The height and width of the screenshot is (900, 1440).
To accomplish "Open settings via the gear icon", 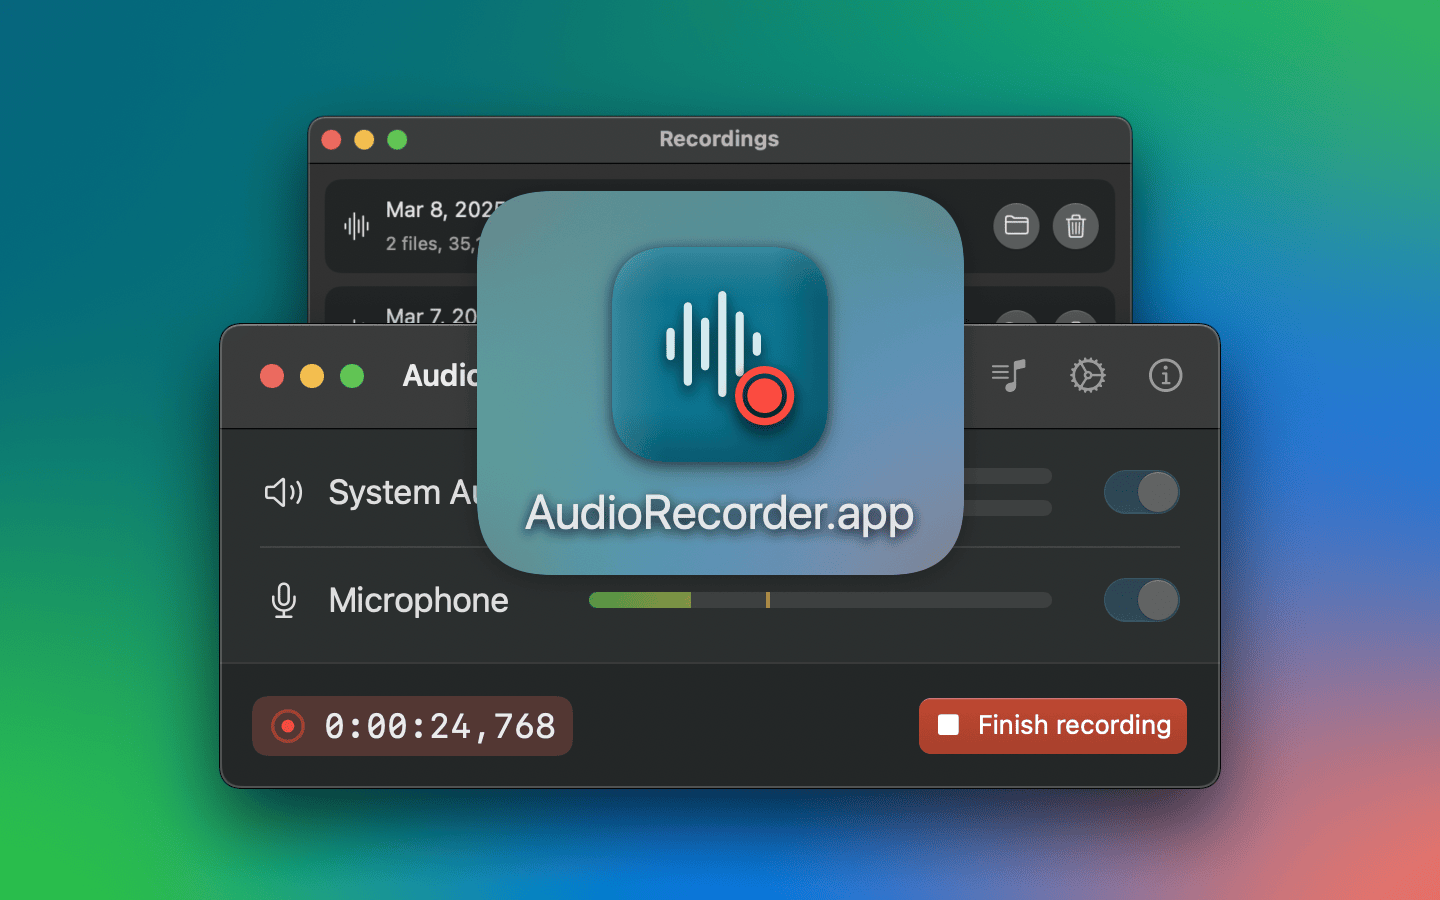I will [x=1087, y=375].
